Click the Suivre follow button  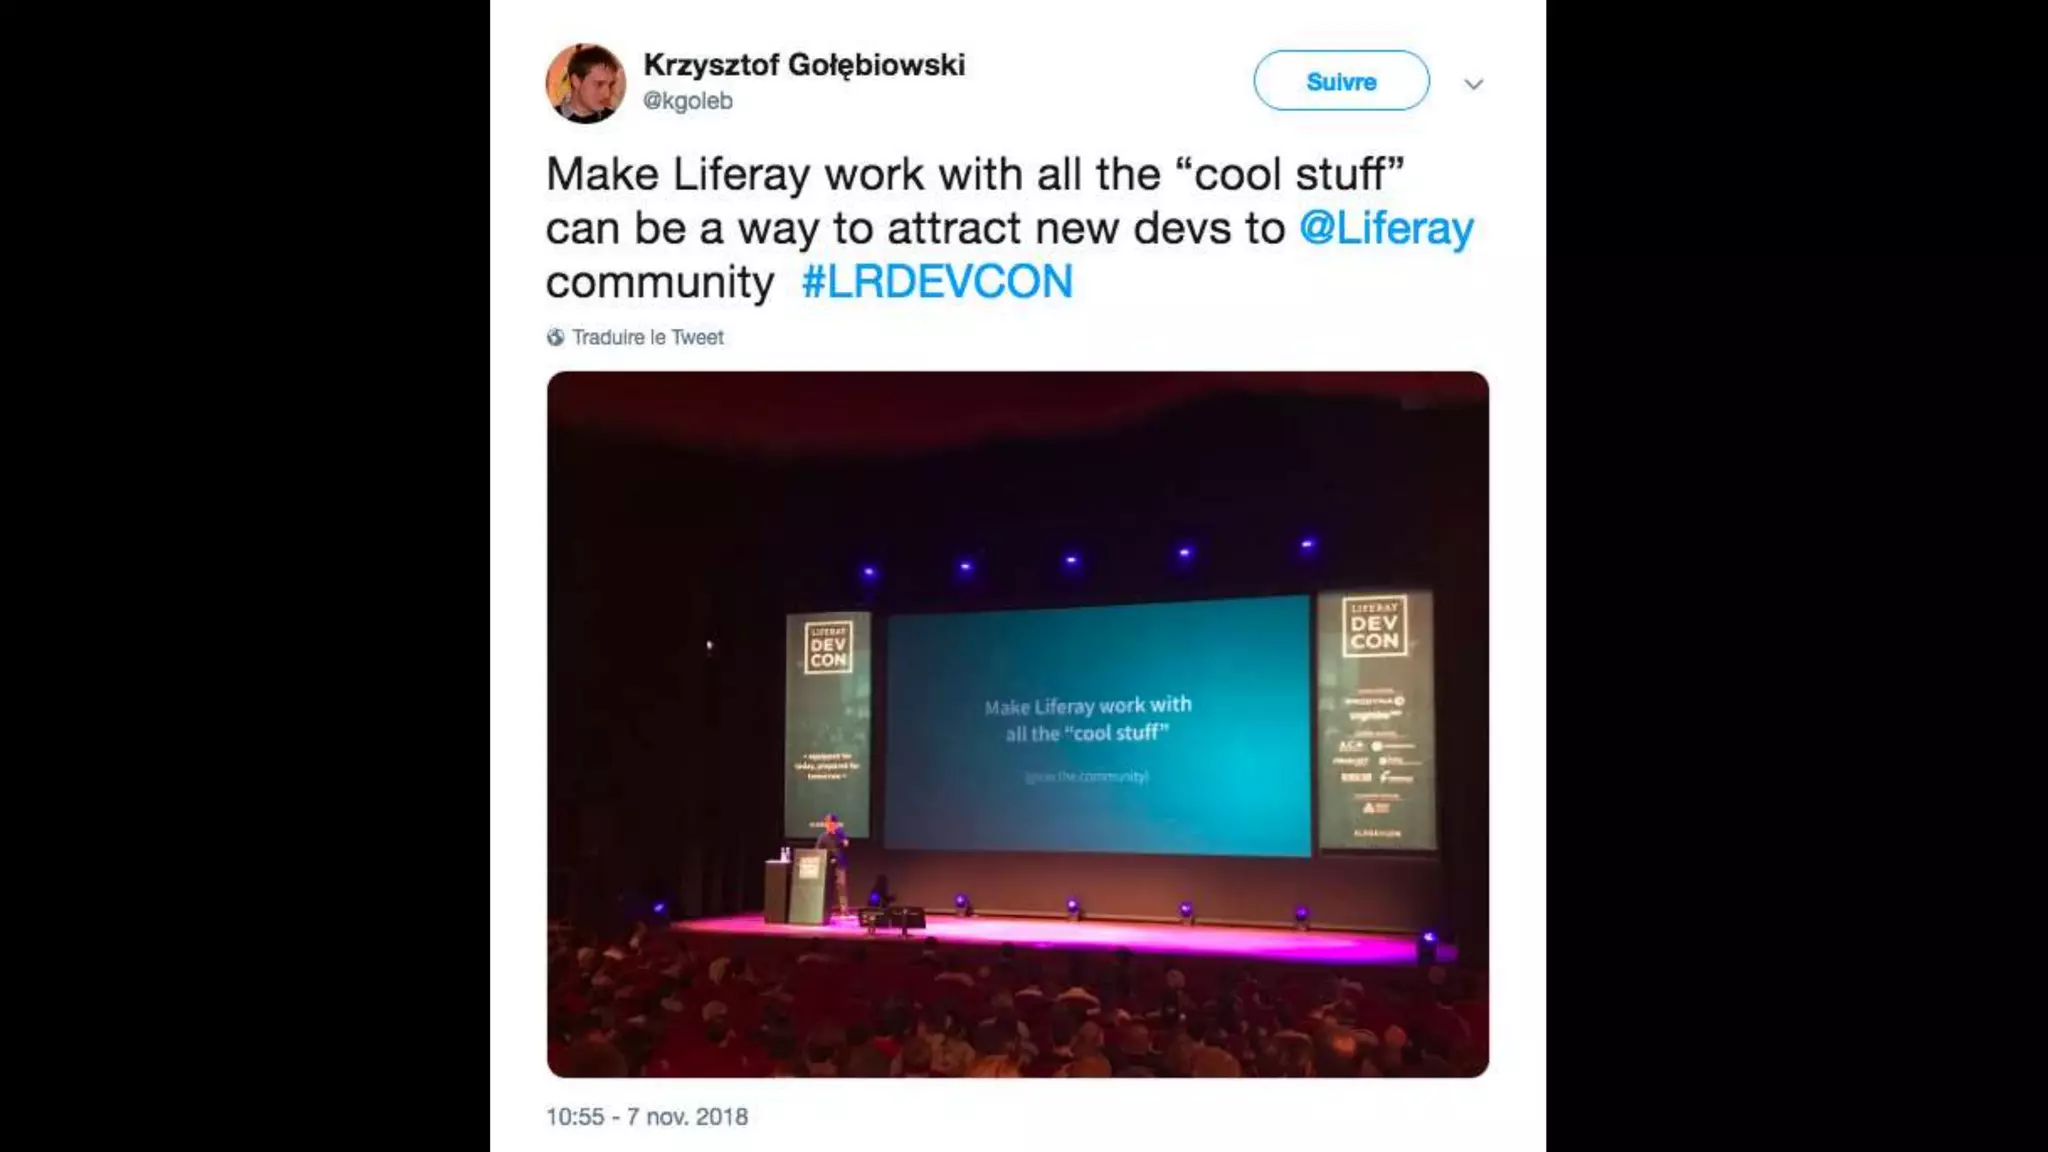[1341, 81]
